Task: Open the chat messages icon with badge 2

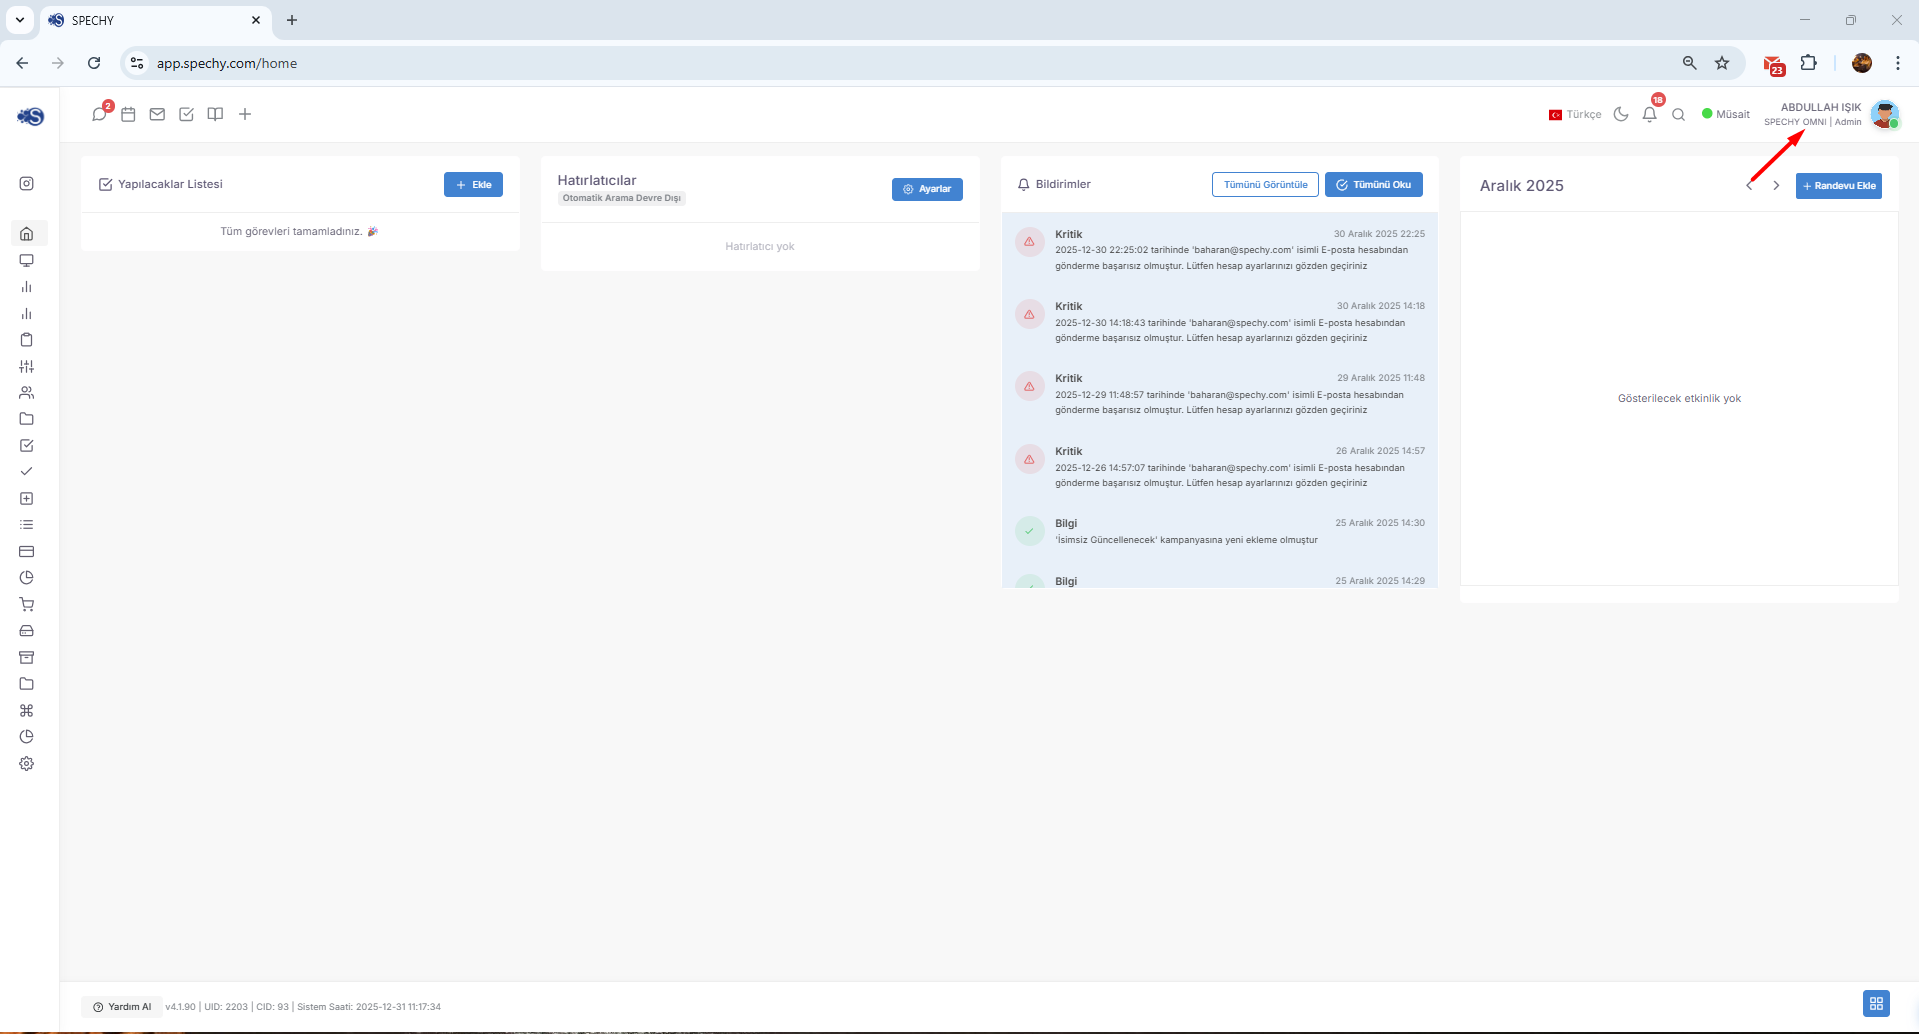Action: tap(99, 114)
